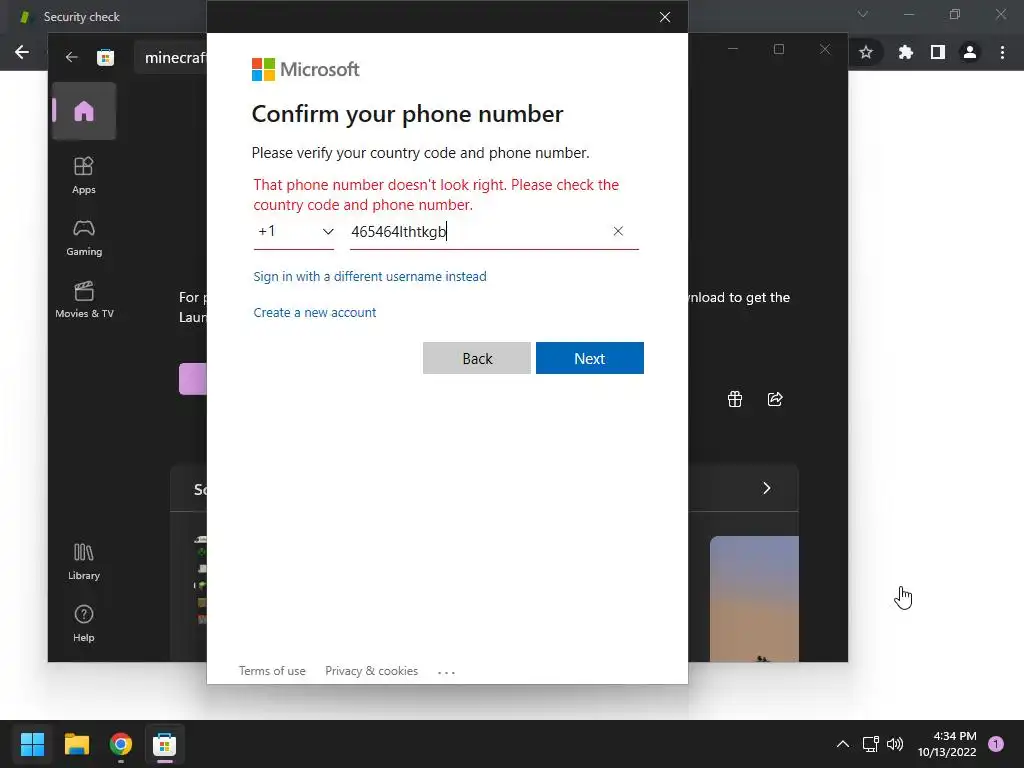1024x768 pixels.
Task: Click the Minecraft search box in the Store
Action: (171, 57)
